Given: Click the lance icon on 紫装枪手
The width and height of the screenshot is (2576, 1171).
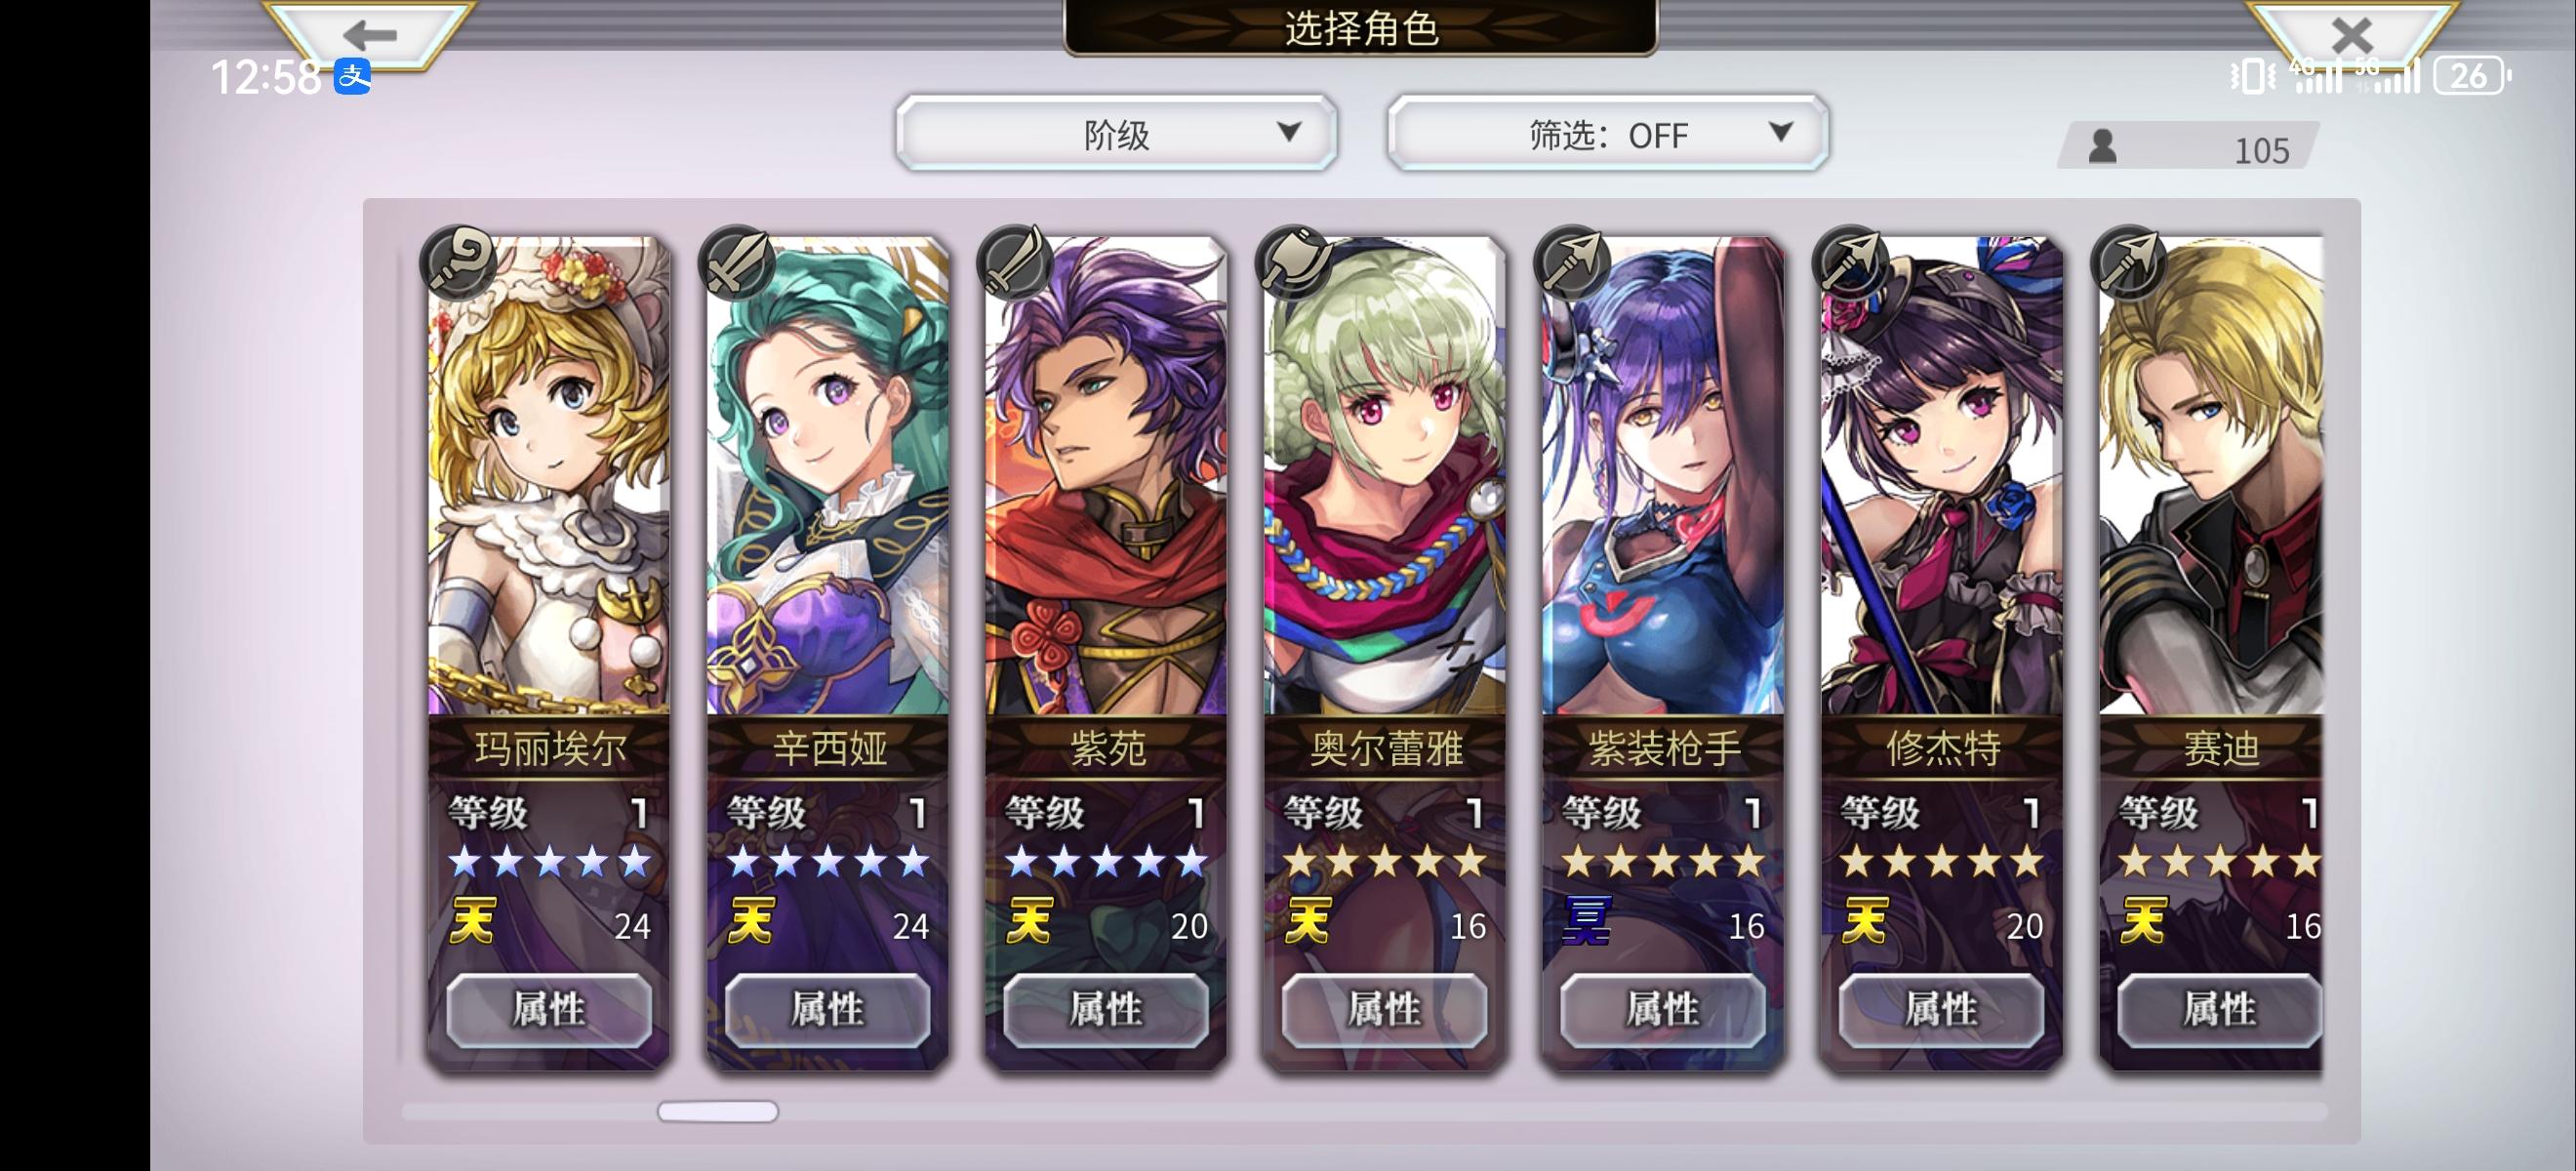Looking at the screenshot, I should [x=1572, y=262].
